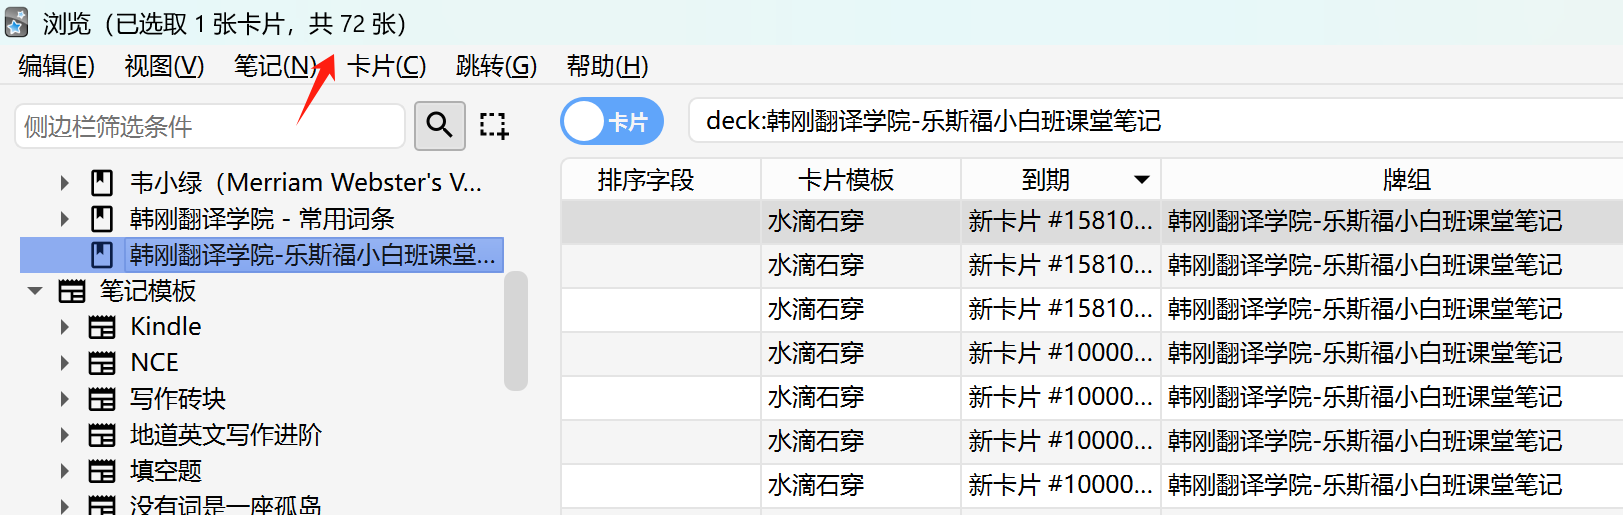Select the 韩刚翻译学院 - 常用词条 deck icon

[102, 219]
